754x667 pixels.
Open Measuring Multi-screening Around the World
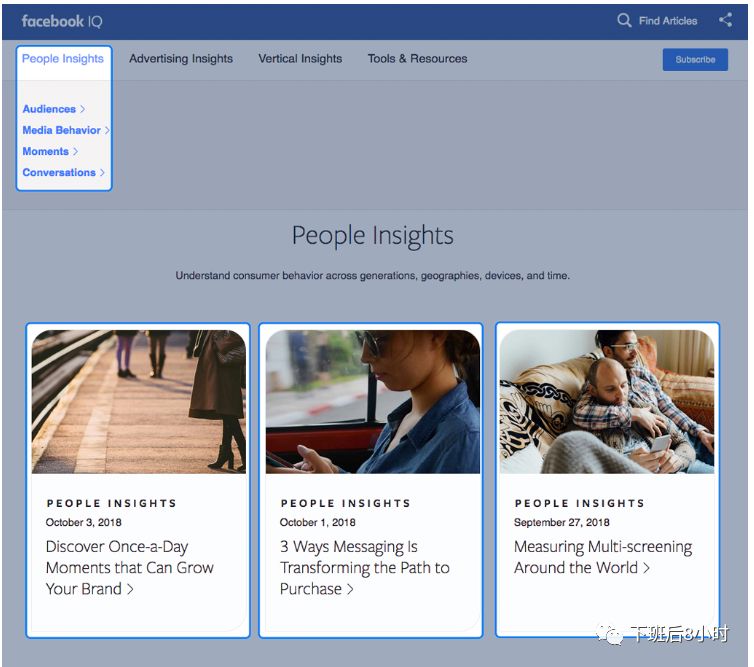(x=603, y=557)
